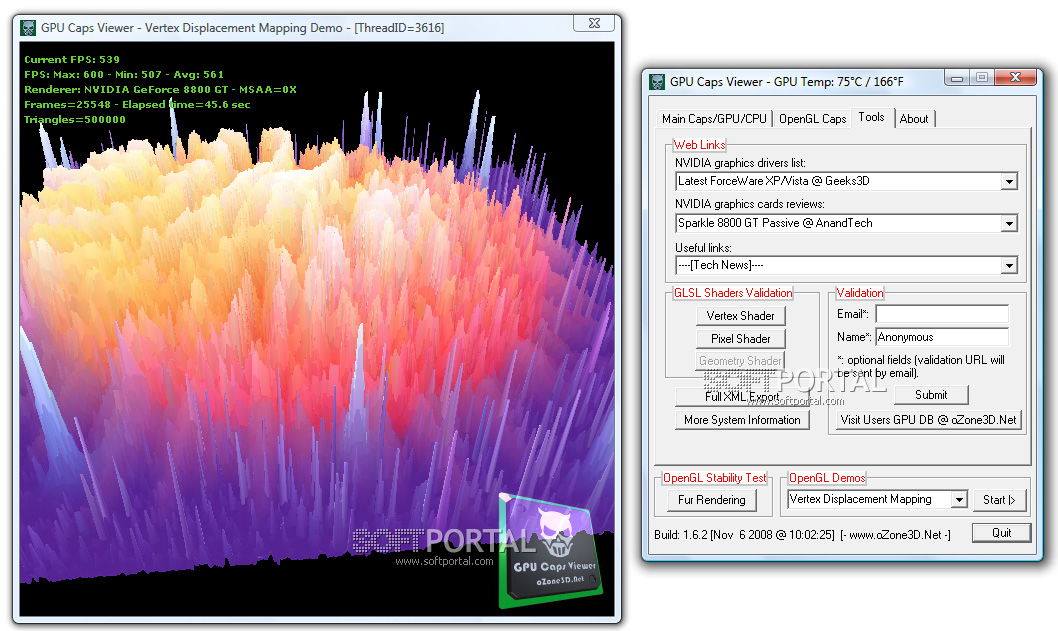
Task: Click the www.oZone3D.Net status text
Action: tap(895, 534)
